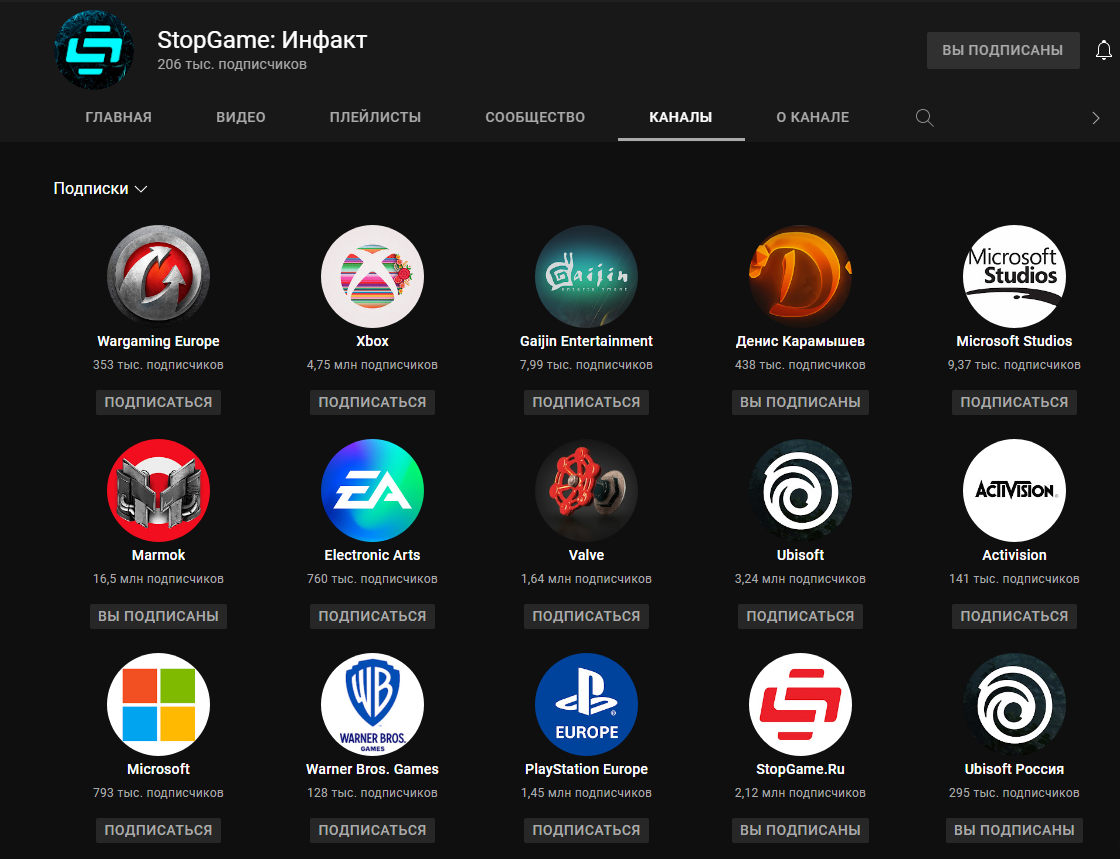Click the StopGame.Ru name link
This screenshot has height=859, width=1120.
[x=800, y=769]
